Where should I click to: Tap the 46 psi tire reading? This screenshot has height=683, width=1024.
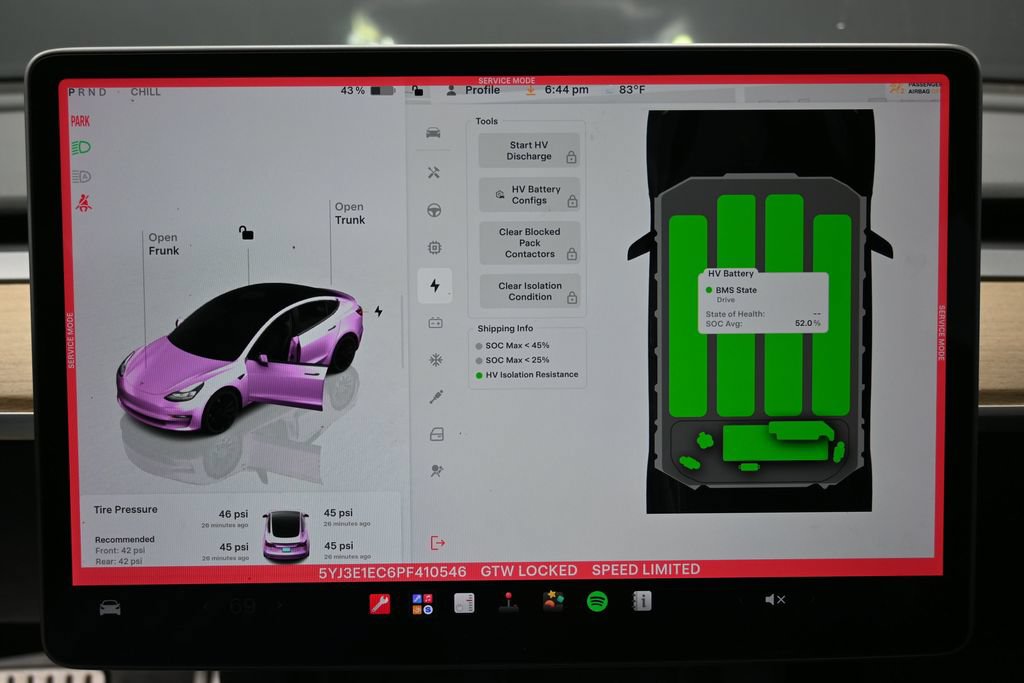tap(233, 515)
